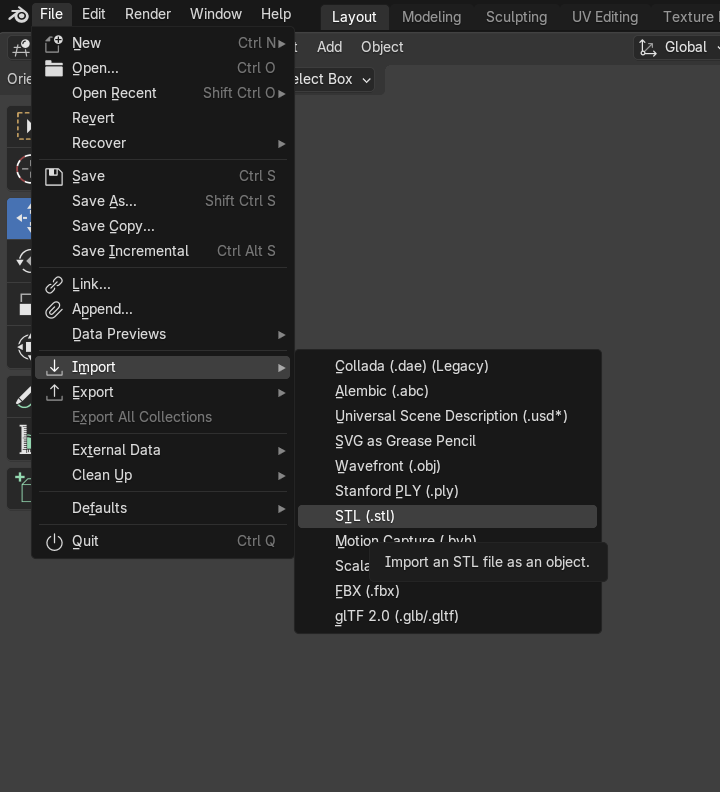Click the Save floppy disk icon
The height and width of the screenshot is (792, 720).
[54, 176]
